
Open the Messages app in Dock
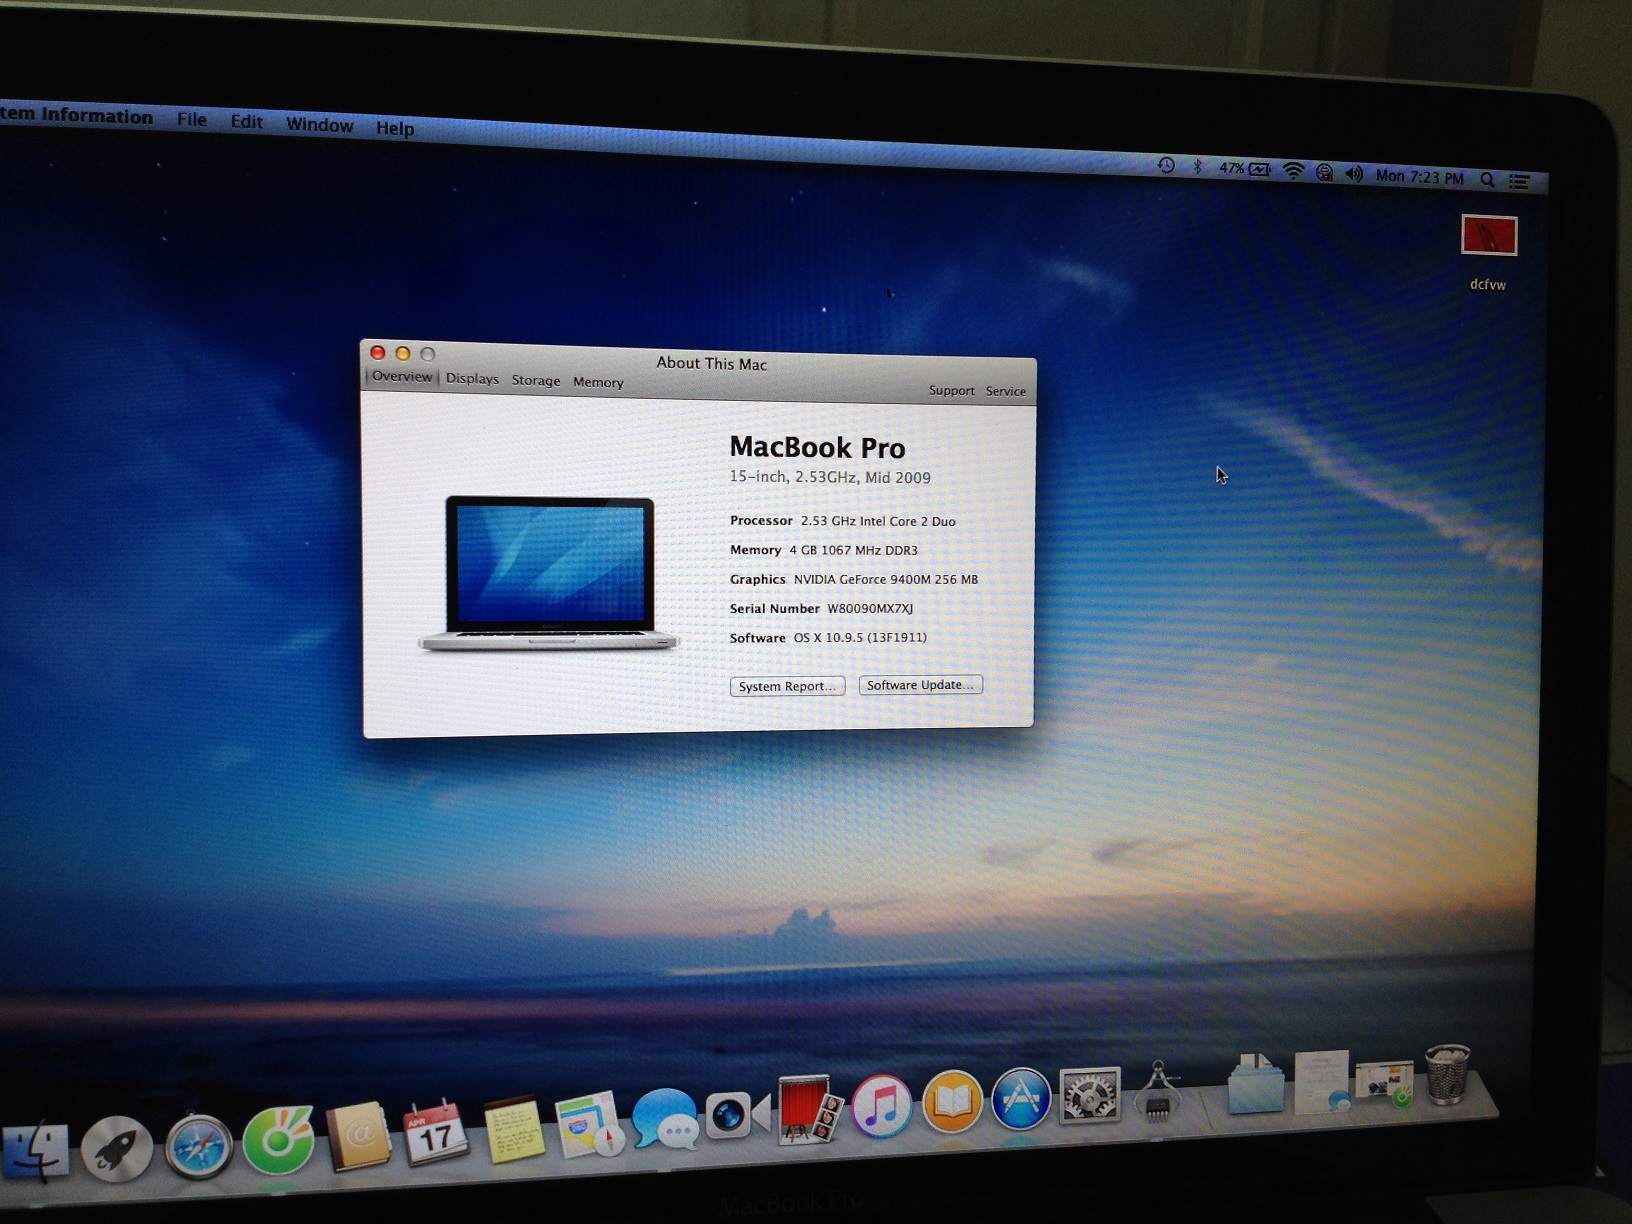click(664, 1119)
